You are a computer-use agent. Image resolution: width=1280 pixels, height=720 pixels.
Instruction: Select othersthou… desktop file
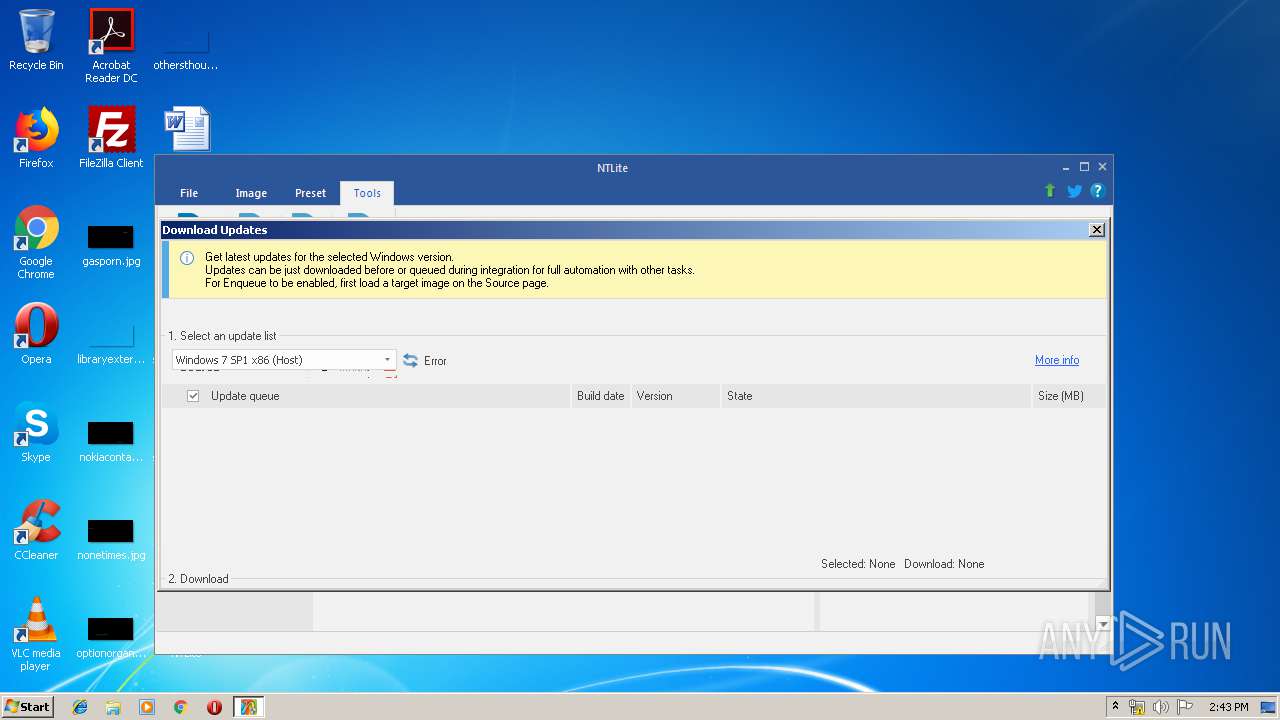[x=186, y=51]
